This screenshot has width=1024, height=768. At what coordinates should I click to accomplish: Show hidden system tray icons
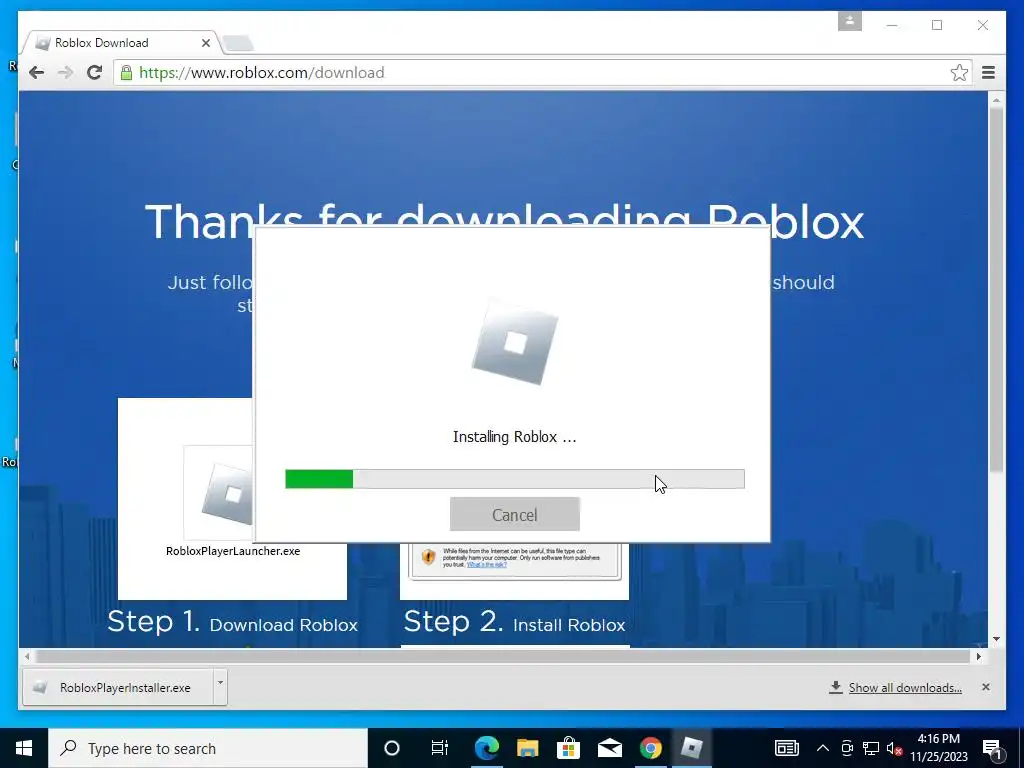823,748
